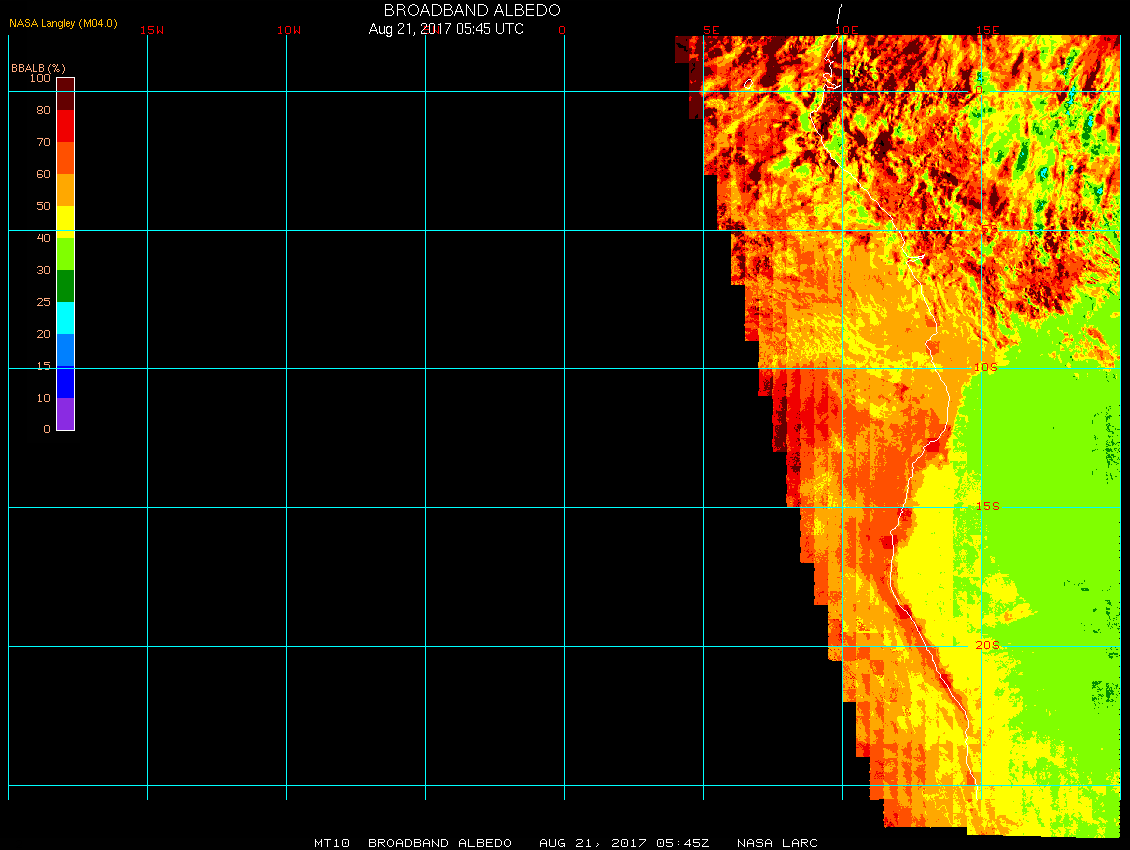
Task: Click the footer AUG 21, 2017 05:45Z text
Action: tap(625, 843)
